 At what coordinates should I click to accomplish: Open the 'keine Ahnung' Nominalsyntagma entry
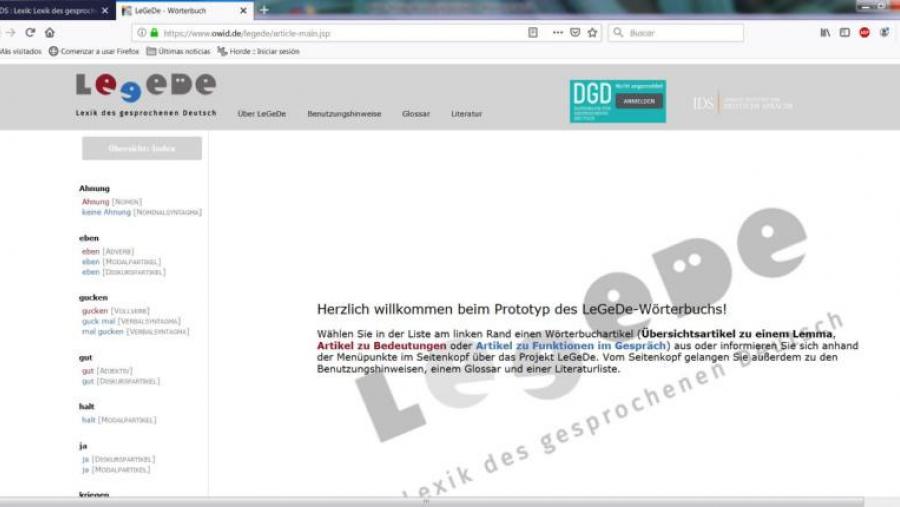point(107,212)
